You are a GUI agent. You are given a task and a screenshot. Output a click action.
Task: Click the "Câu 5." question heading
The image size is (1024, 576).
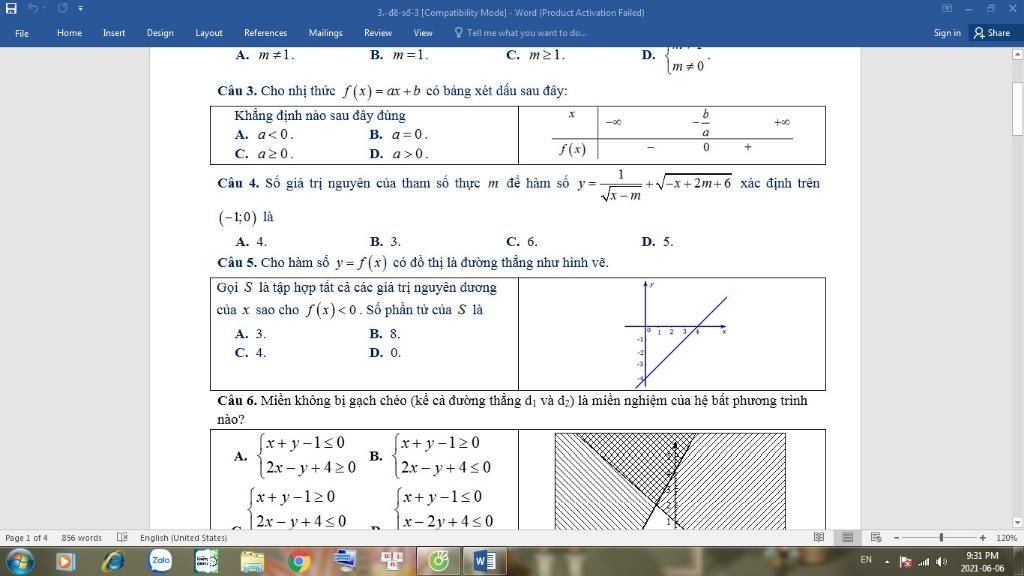click(237, 263)
